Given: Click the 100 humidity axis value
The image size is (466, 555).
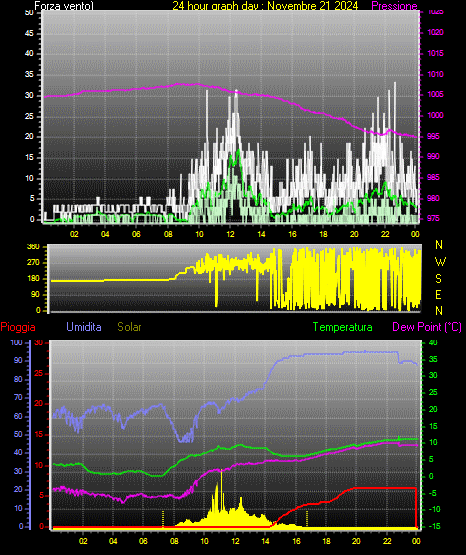Looking at the screenshot, I should (x=16, y=343).
